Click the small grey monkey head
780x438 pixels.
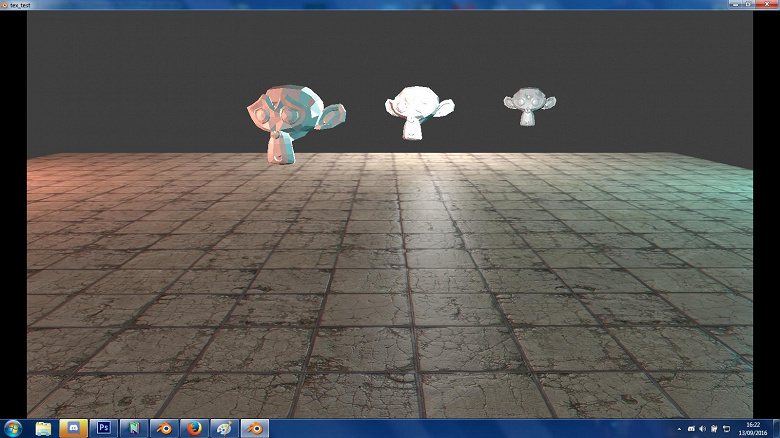(530, 106)
